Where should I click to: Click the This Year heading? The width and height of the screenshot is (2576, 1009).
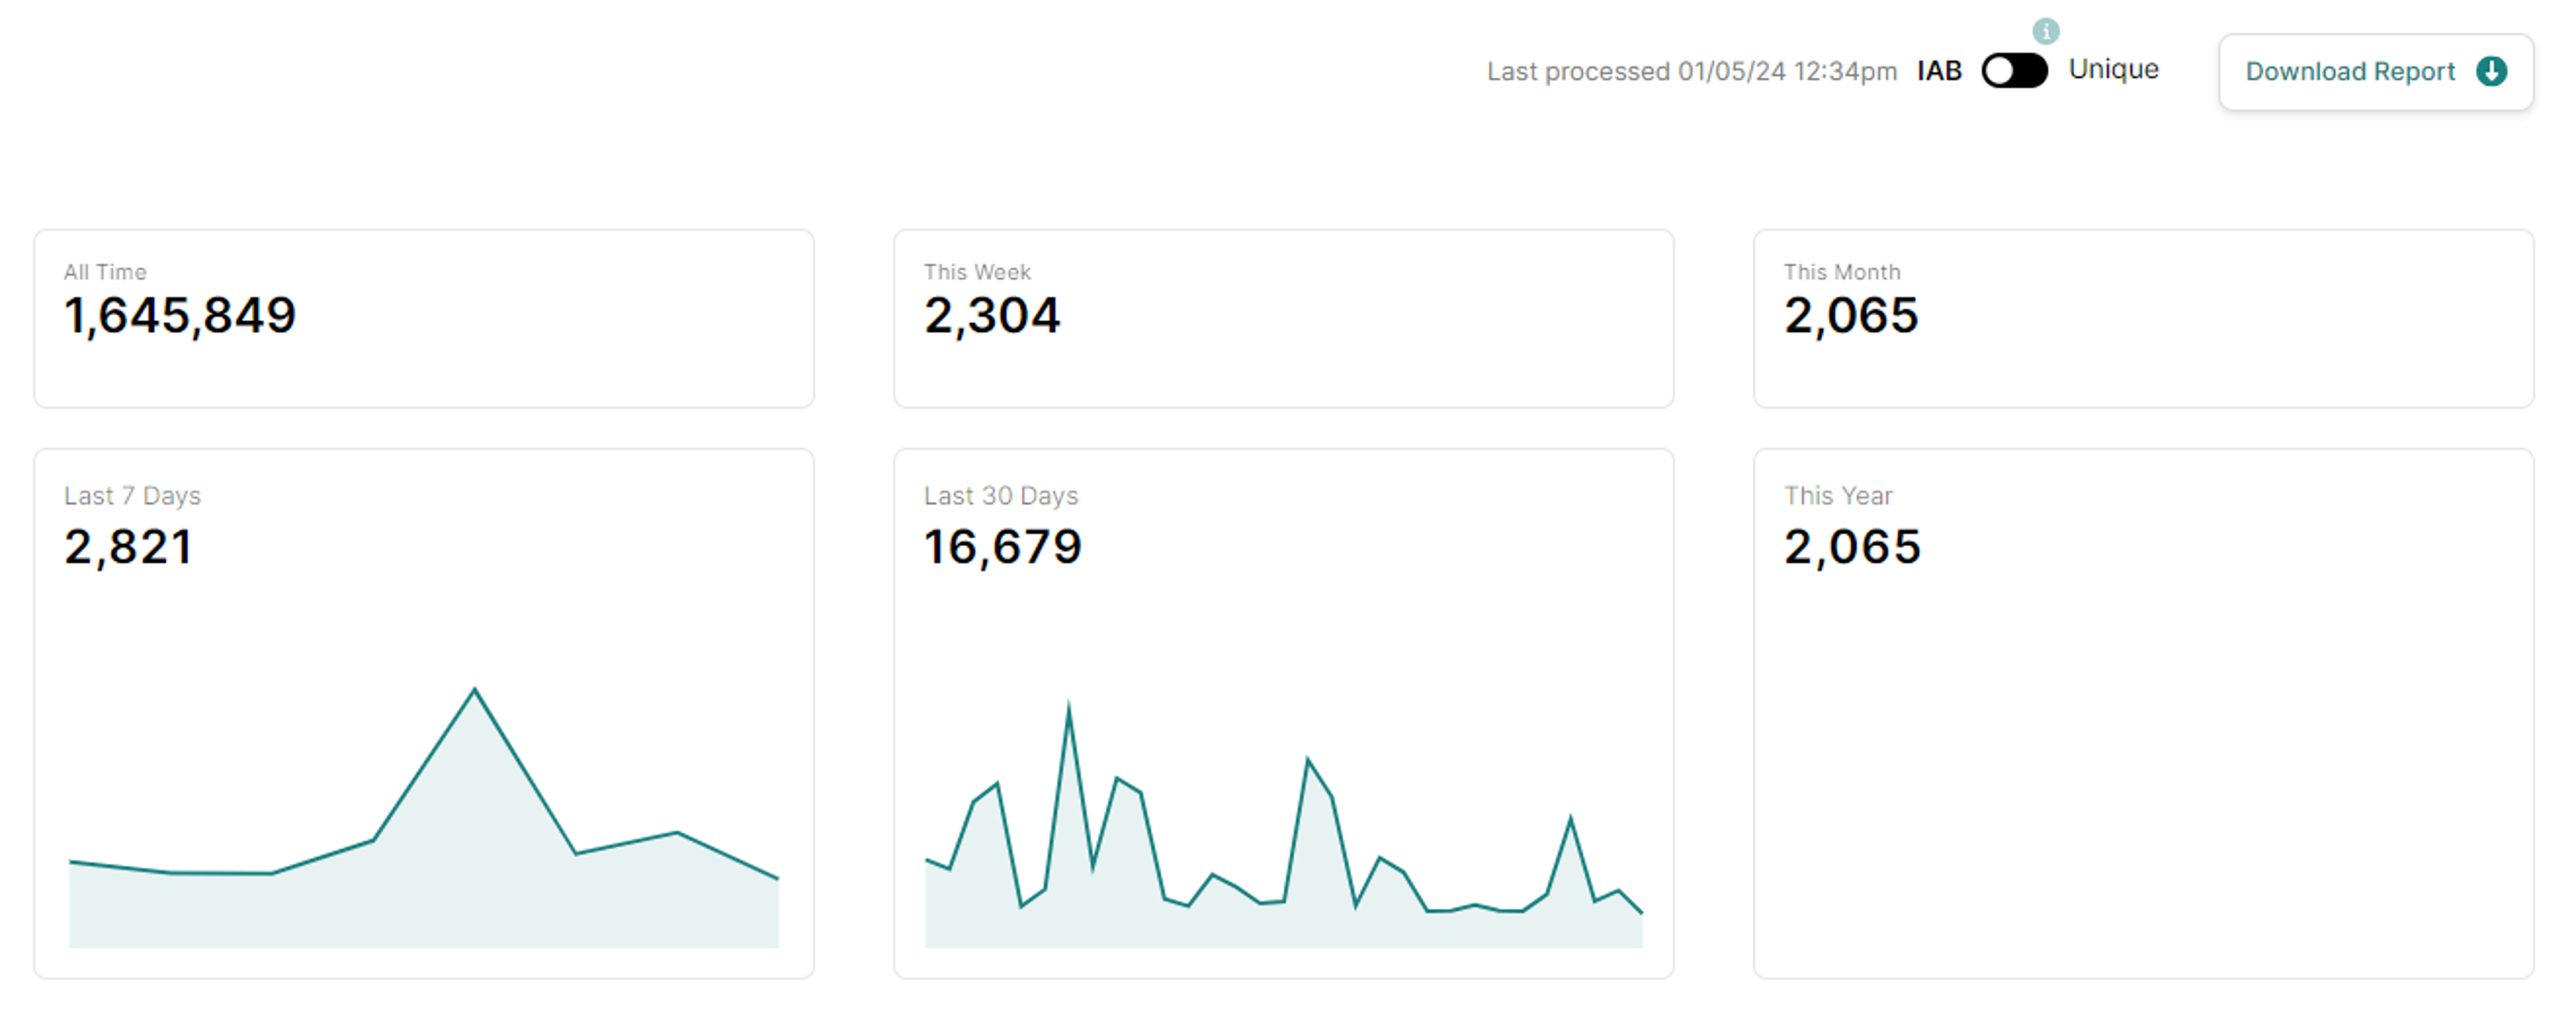[x=1837, y=496]
